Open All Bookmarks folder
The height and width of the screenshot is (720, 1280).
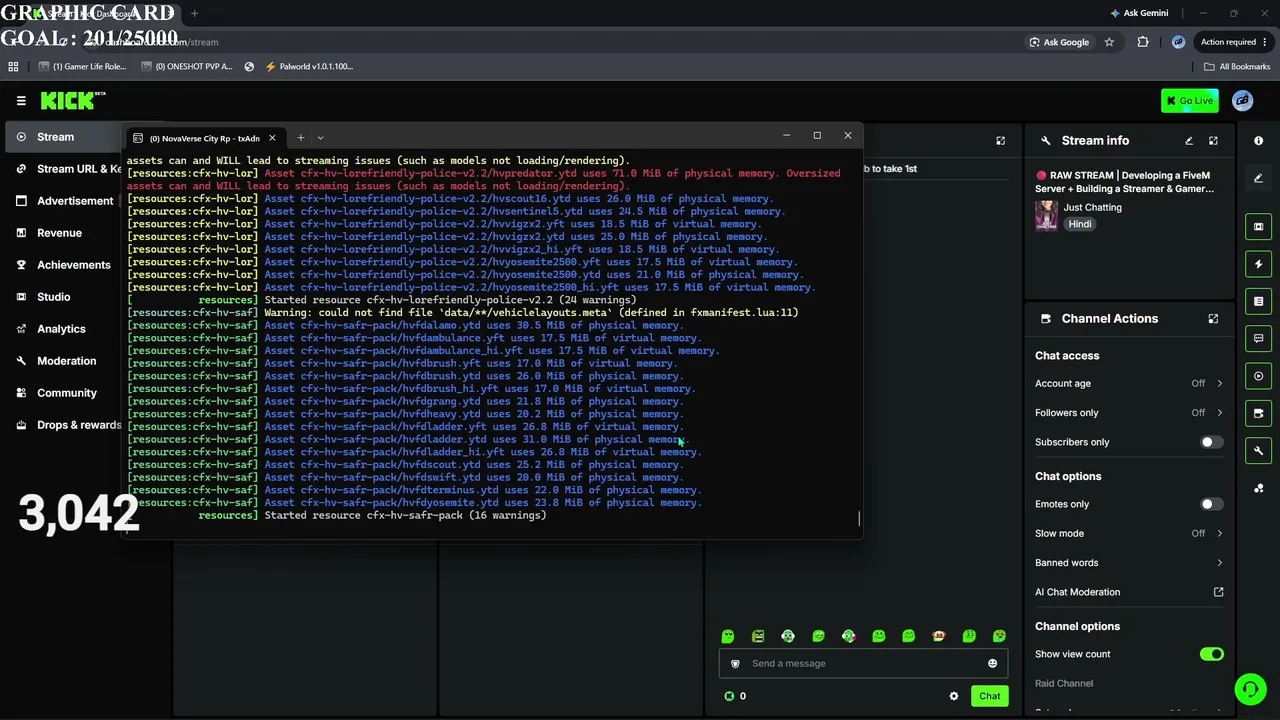coord(1237,67)
